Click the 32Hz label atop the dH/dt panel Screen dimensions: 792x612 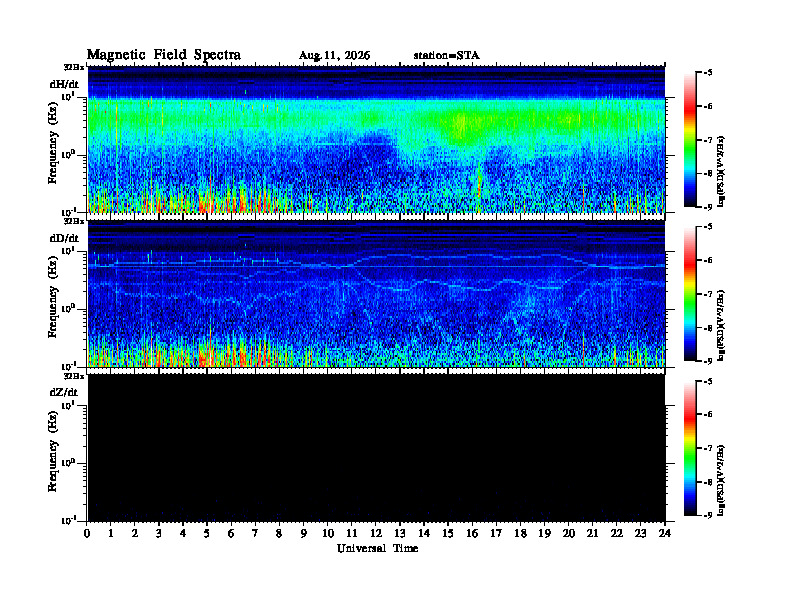pos(73,67)
